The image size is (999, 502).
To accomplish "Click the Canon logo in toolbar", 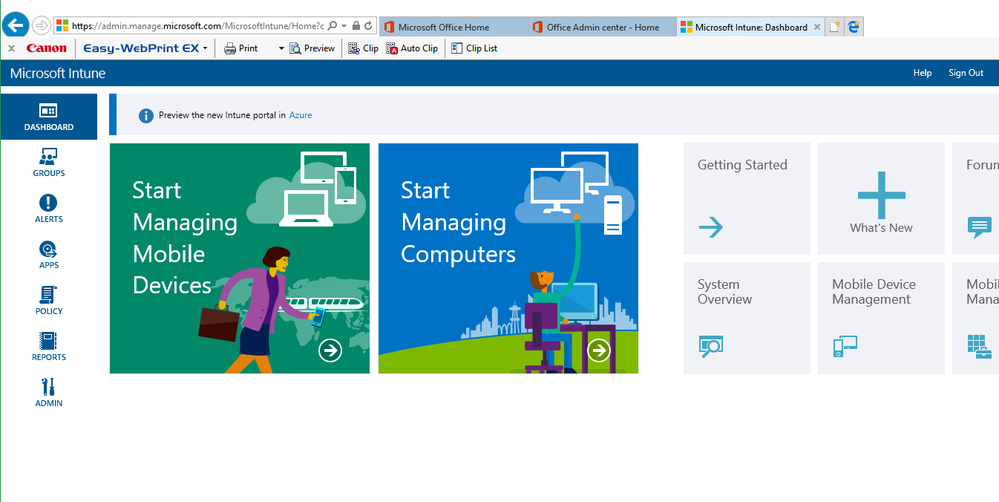I will (x=46, y=48).
